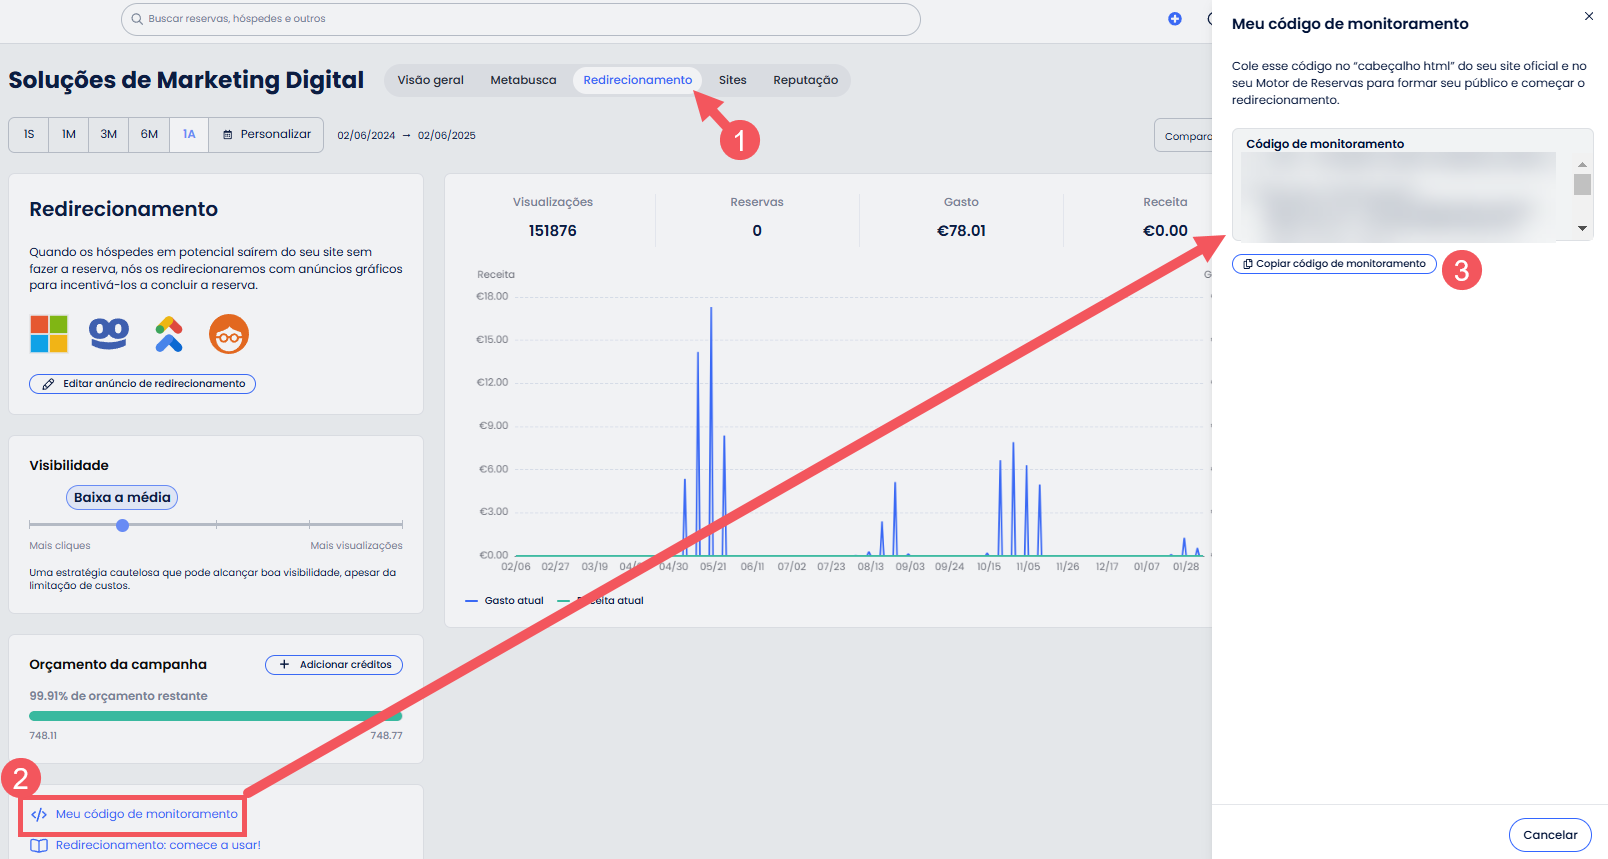Switch to the Metabusca tab
This screenshot has width=1608, height=859.
click(x=523, y=80)
